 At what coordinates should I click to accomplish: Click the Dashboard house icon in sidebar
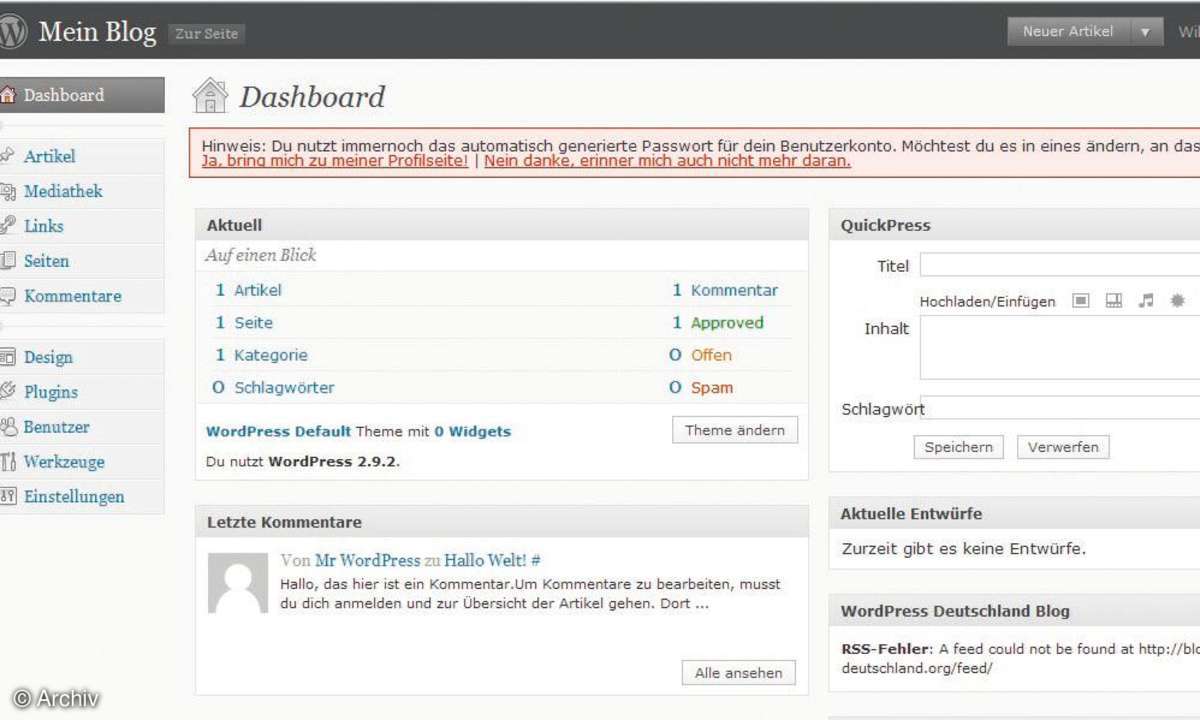[8, 95]
